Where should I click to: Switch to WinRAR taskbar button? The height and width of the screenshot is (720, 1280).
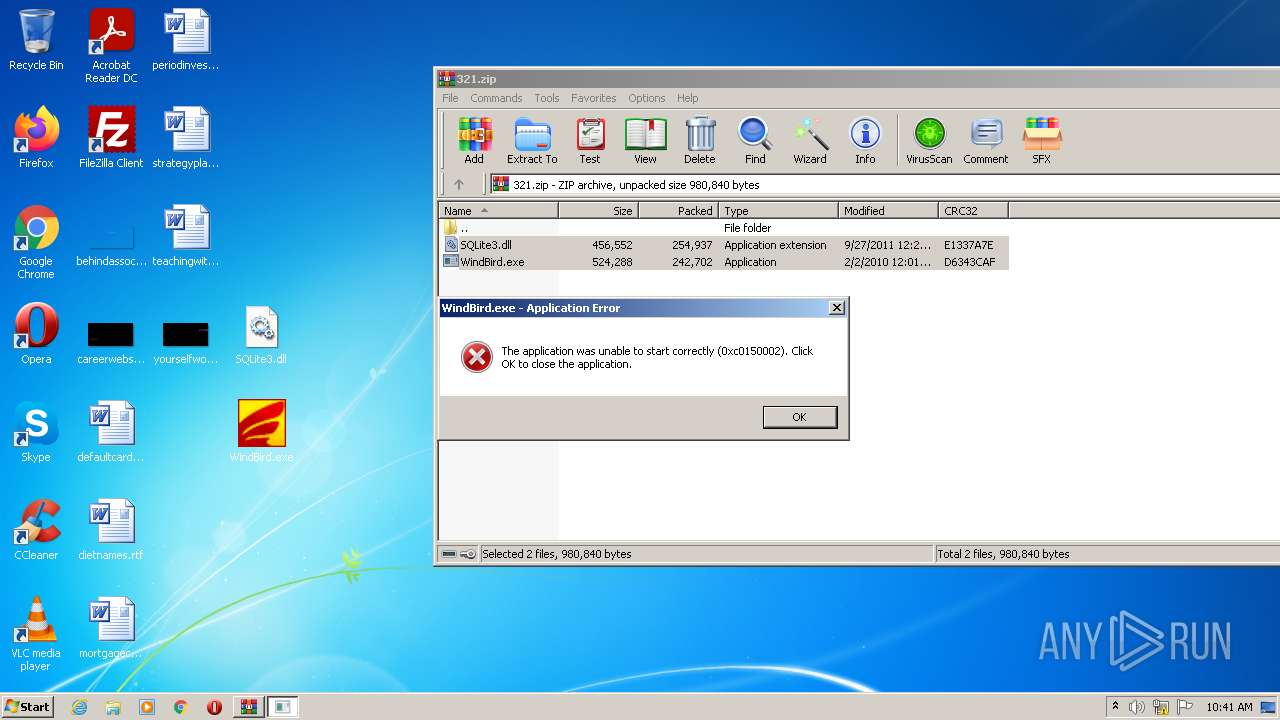coord(248,707)
